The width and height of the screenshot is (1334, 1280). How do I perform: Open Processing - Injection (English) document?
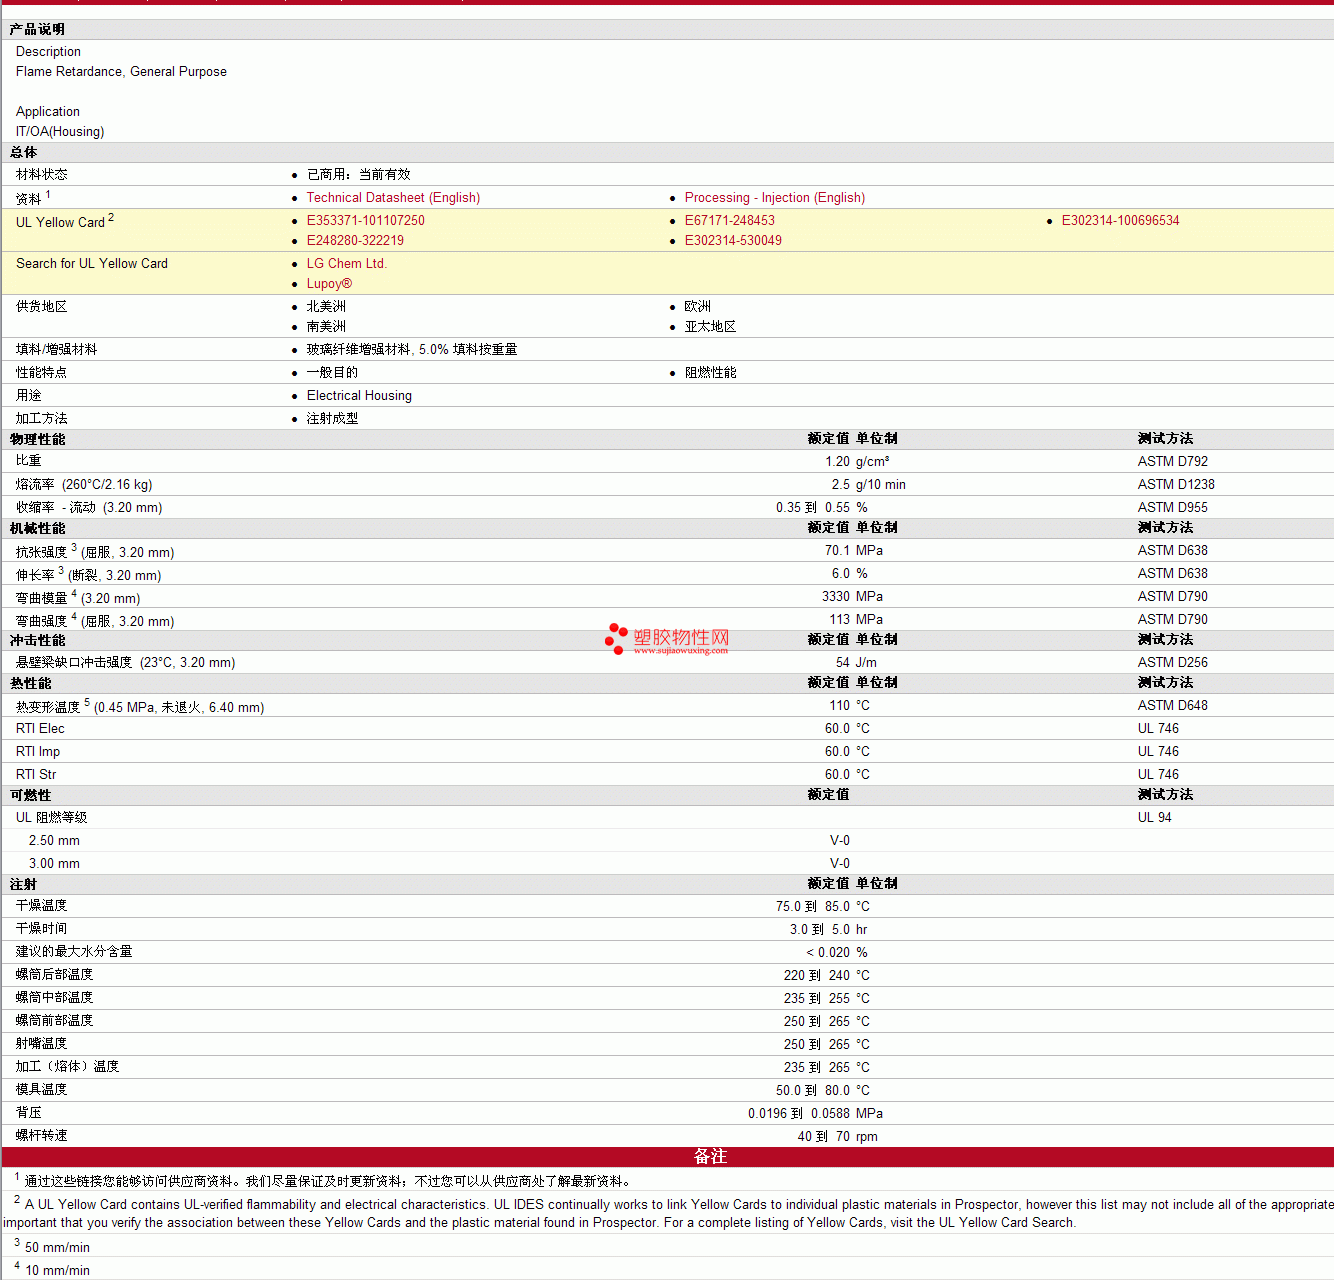pos(774,198)
